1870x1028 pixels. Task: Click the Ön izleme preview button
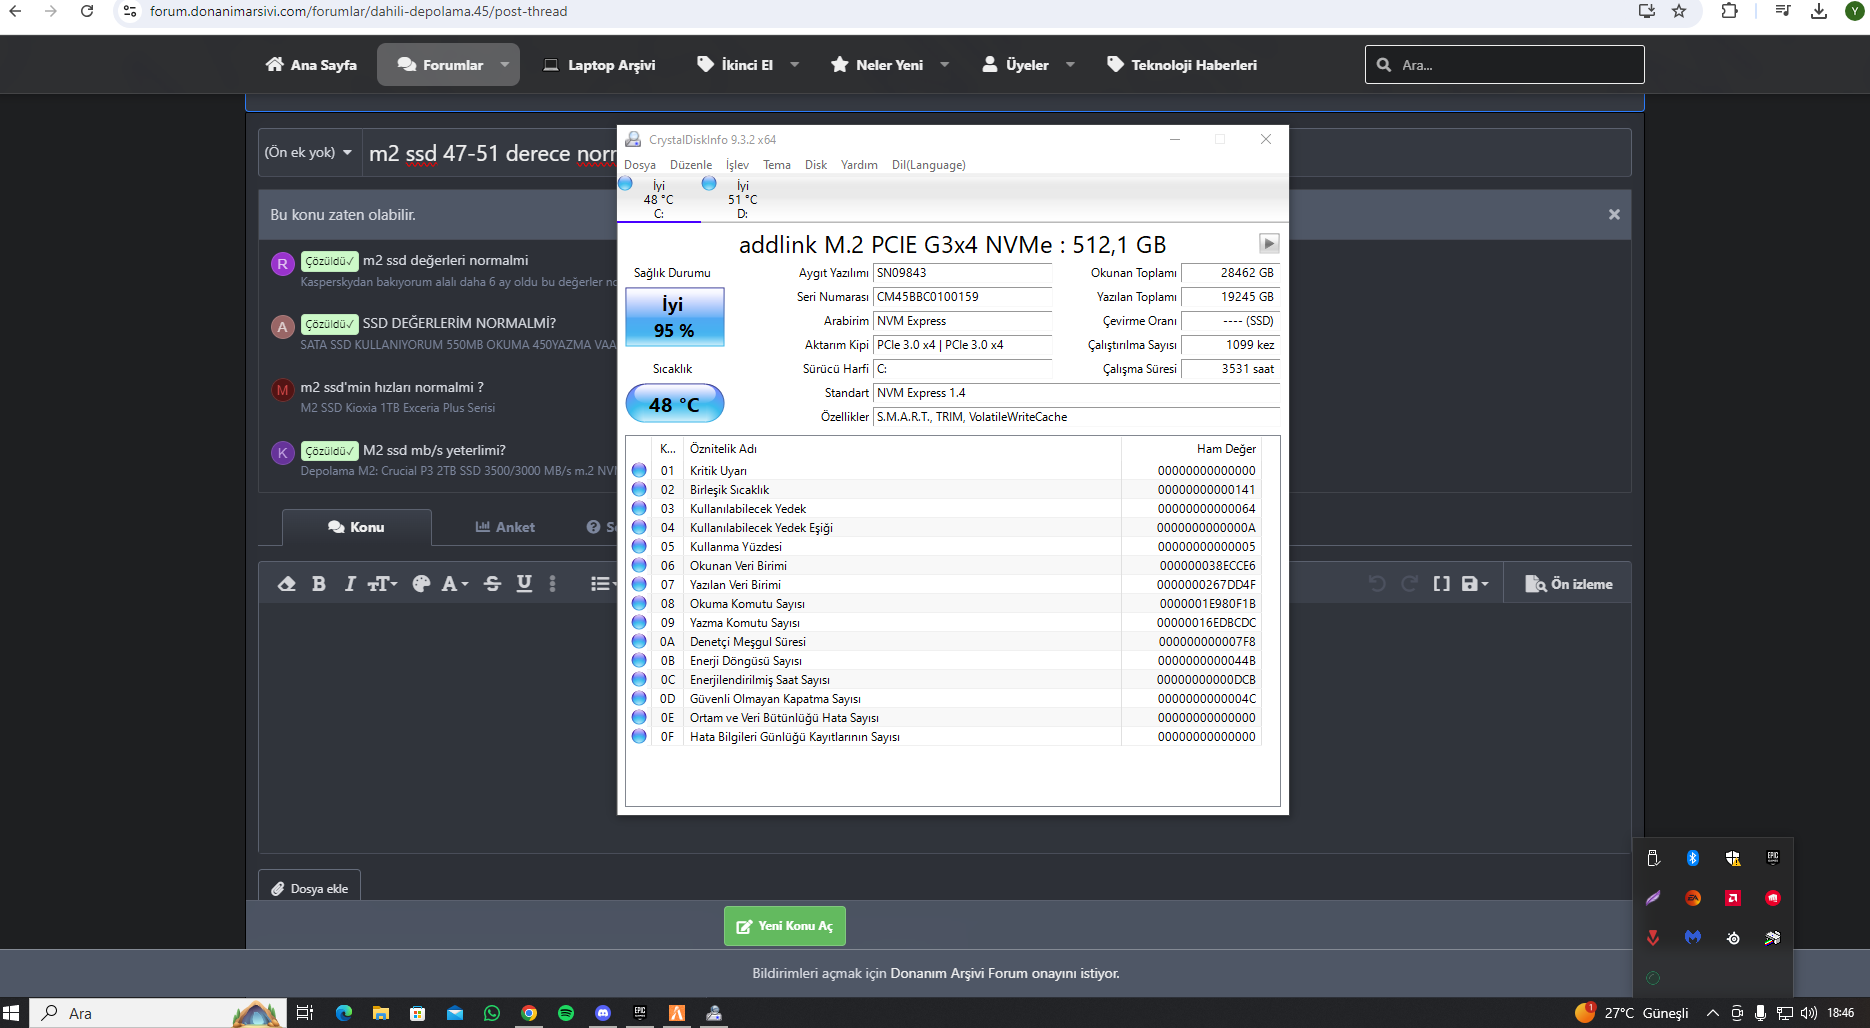click(x=1569, y=584)
